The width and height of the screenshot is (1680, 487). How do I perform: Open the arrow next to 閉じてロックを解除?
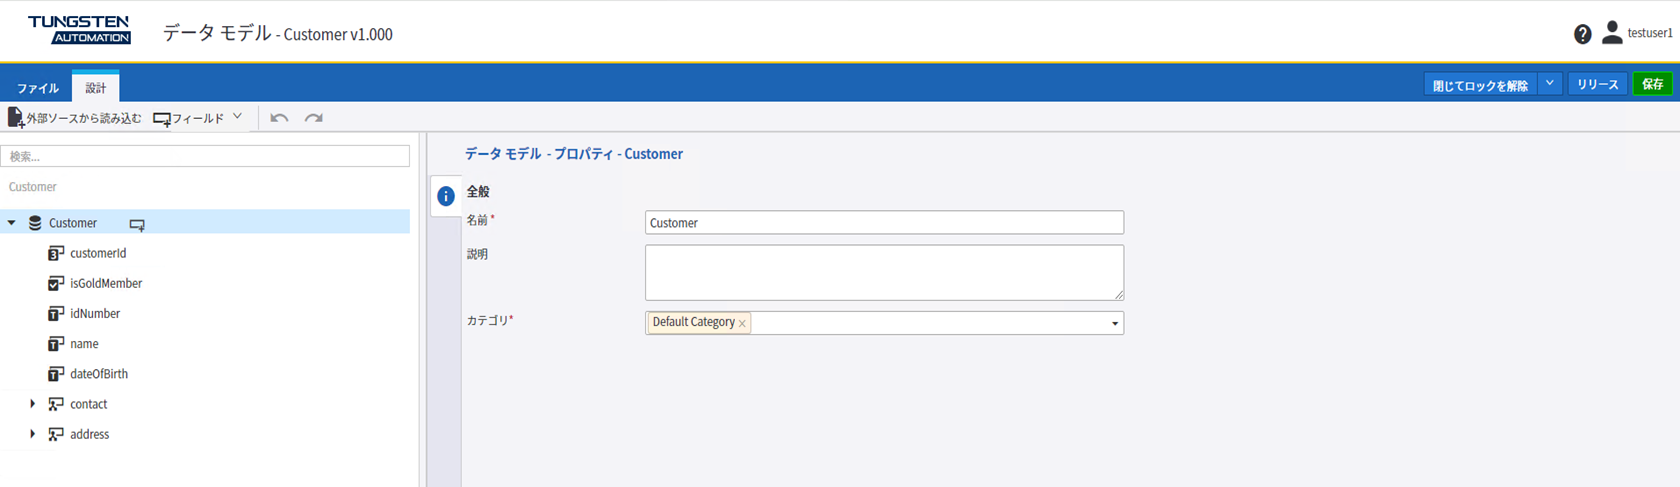1549,85
